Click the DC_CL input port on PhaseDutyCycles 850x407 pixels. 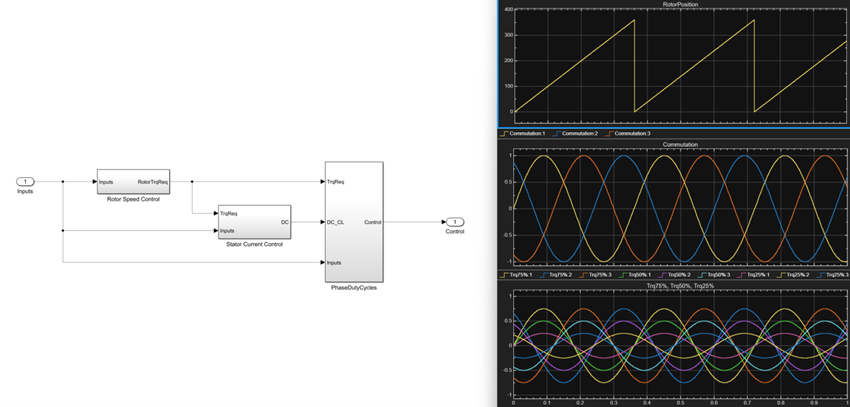(x=335, y=222)
